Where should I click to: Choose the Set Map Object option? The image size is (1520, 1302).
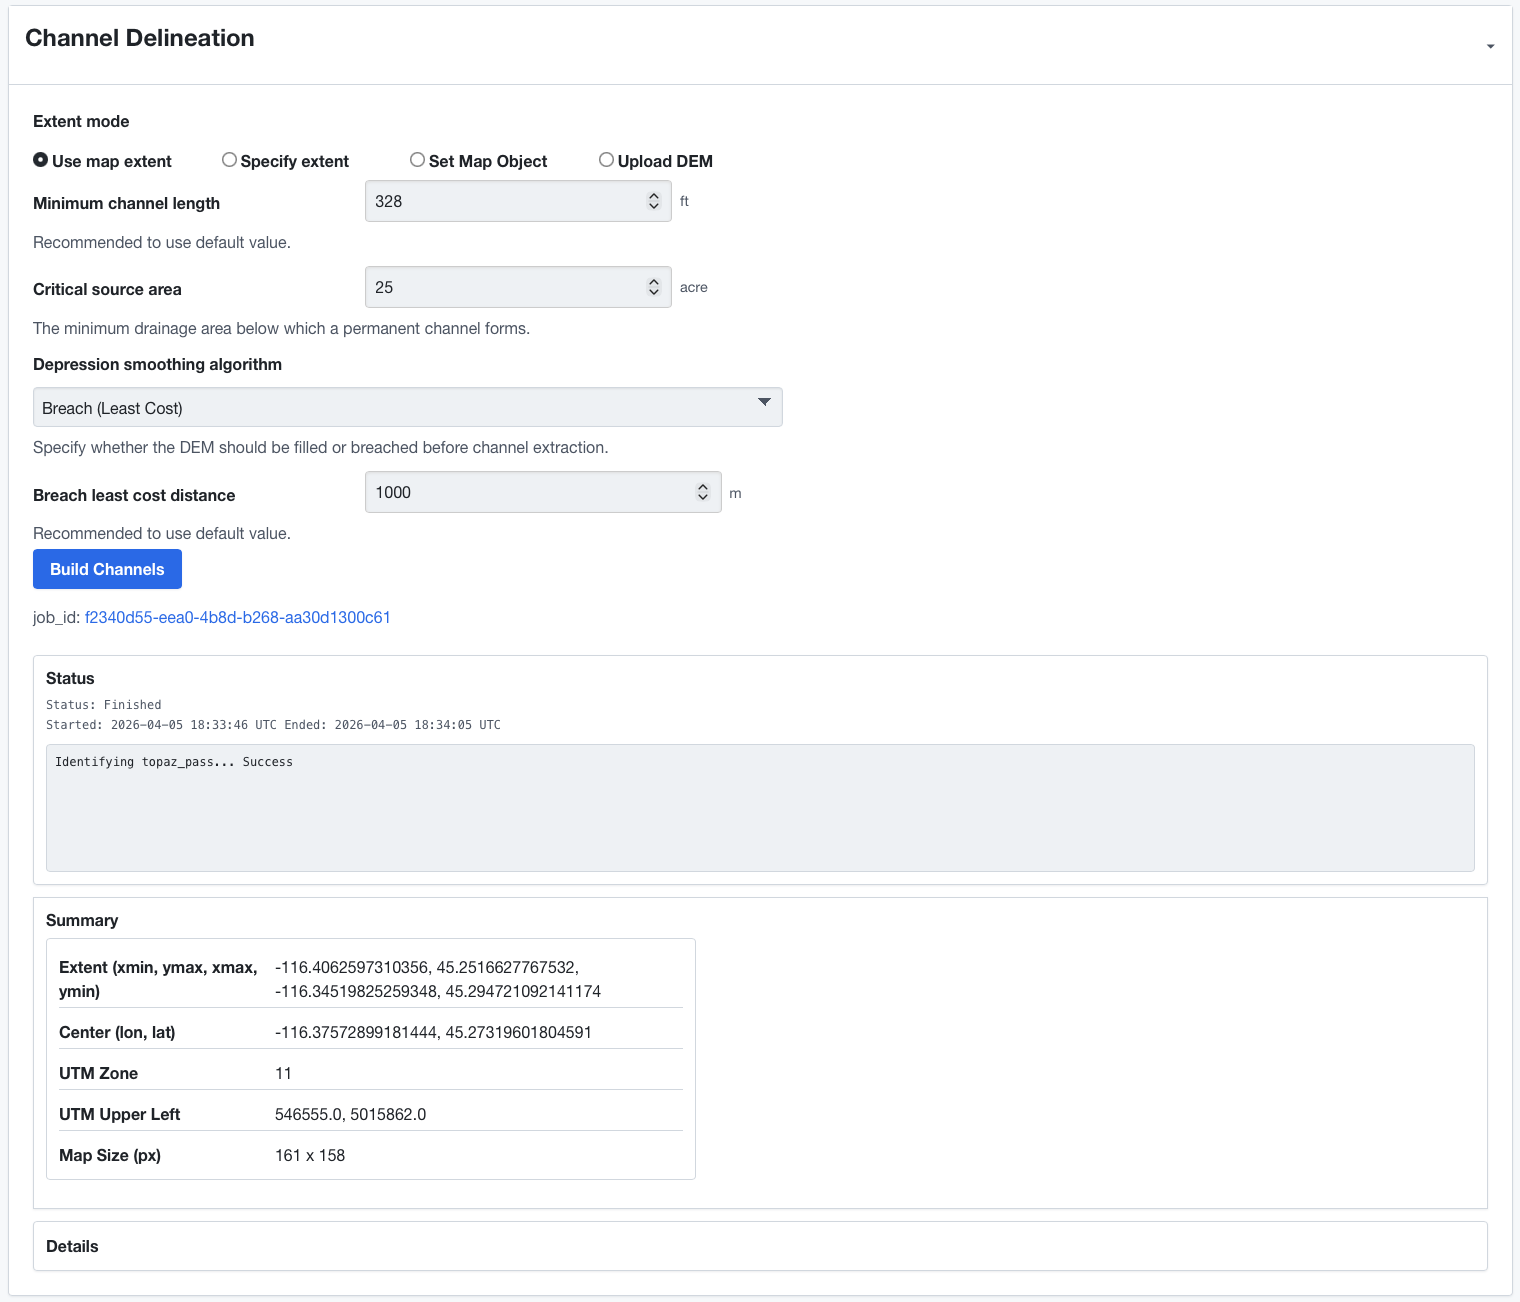tap(417, 160)
